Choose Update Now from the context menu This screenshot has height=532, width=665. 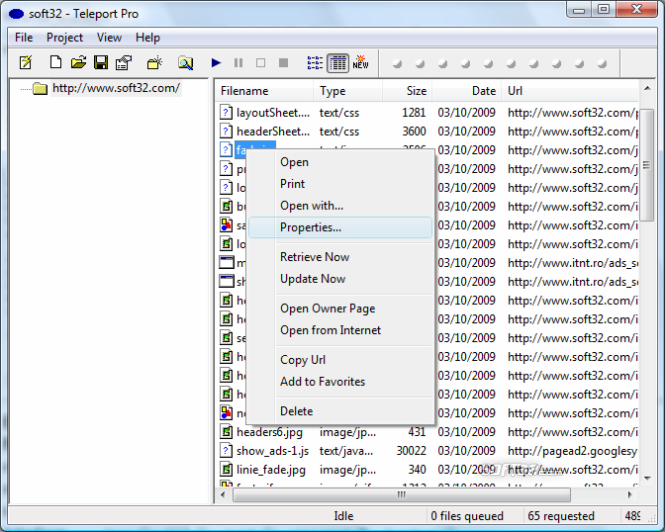(x=340, y=279)
